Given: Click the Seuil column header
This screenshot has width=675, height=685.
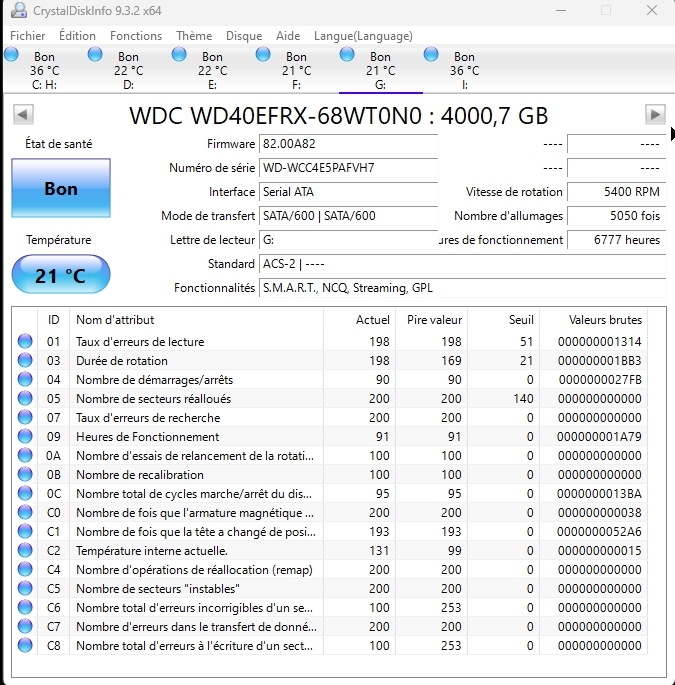Looking at the screenshot, I should 504,320.
